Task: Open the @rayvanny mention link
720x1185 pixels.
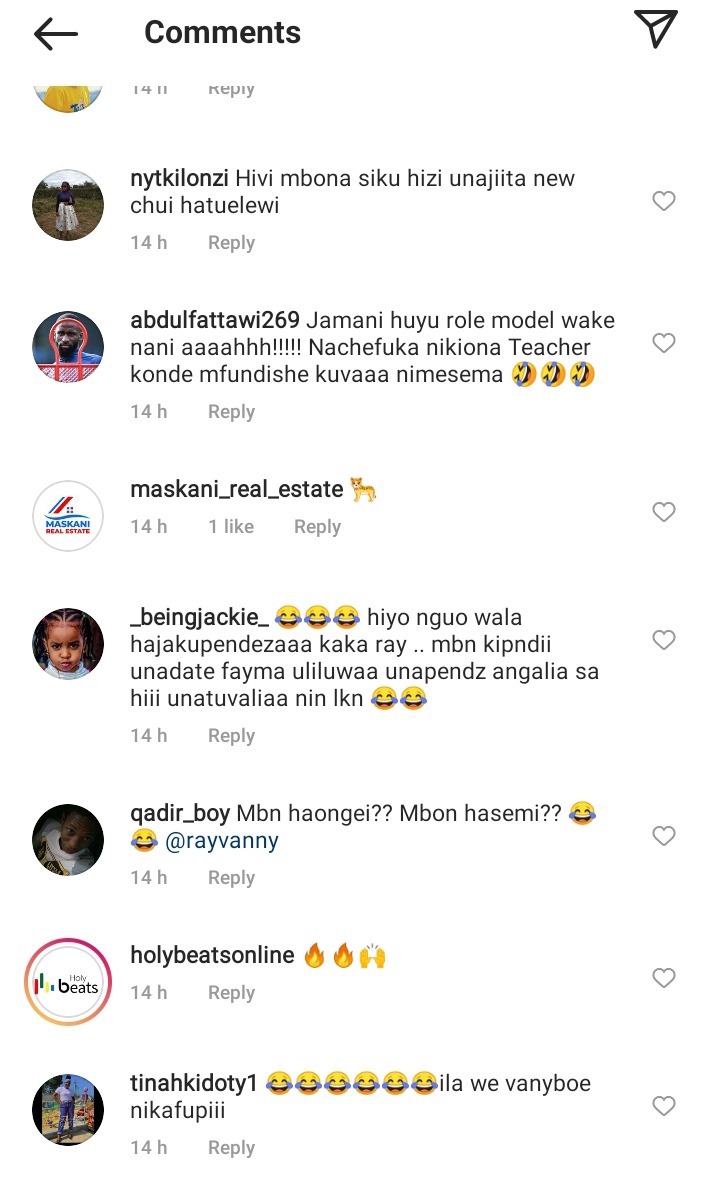Action: pos(221,840)
